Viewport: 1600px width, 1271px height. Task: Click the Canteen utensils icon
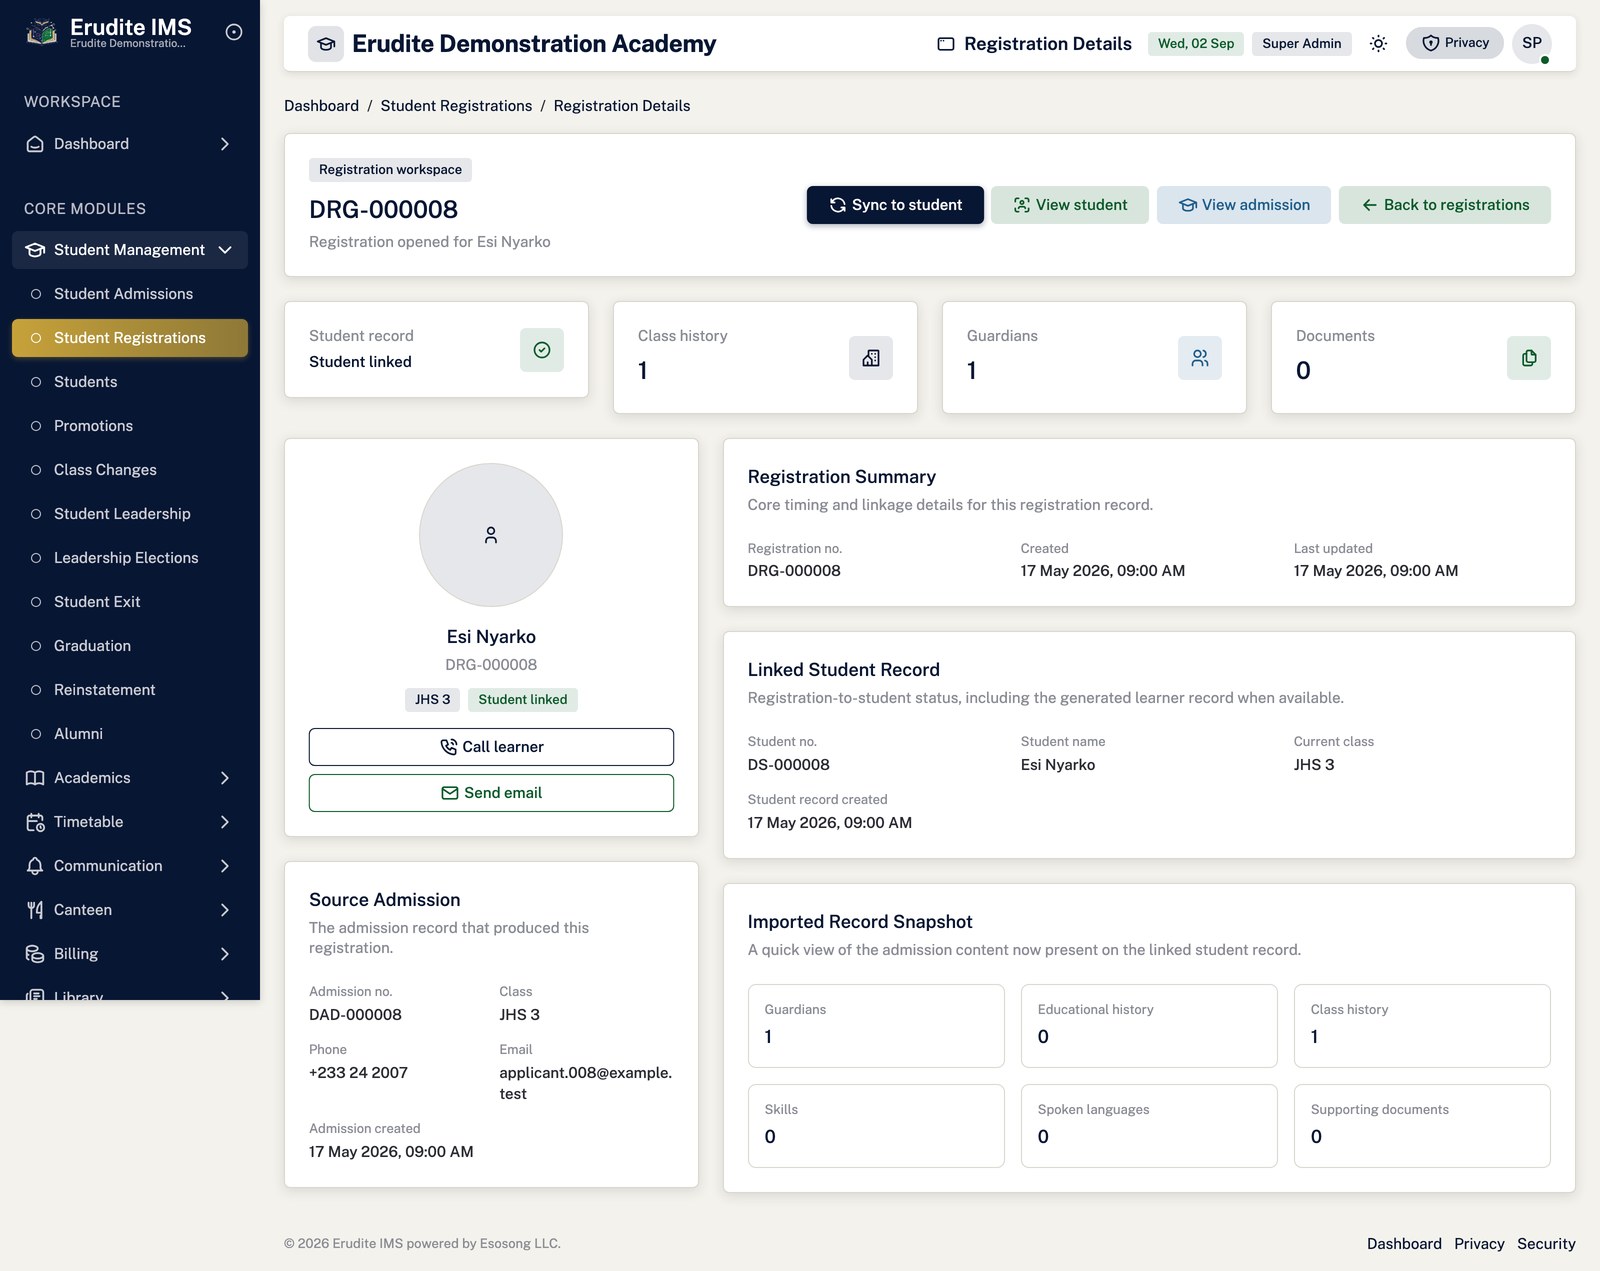click(x=35, y=910)
